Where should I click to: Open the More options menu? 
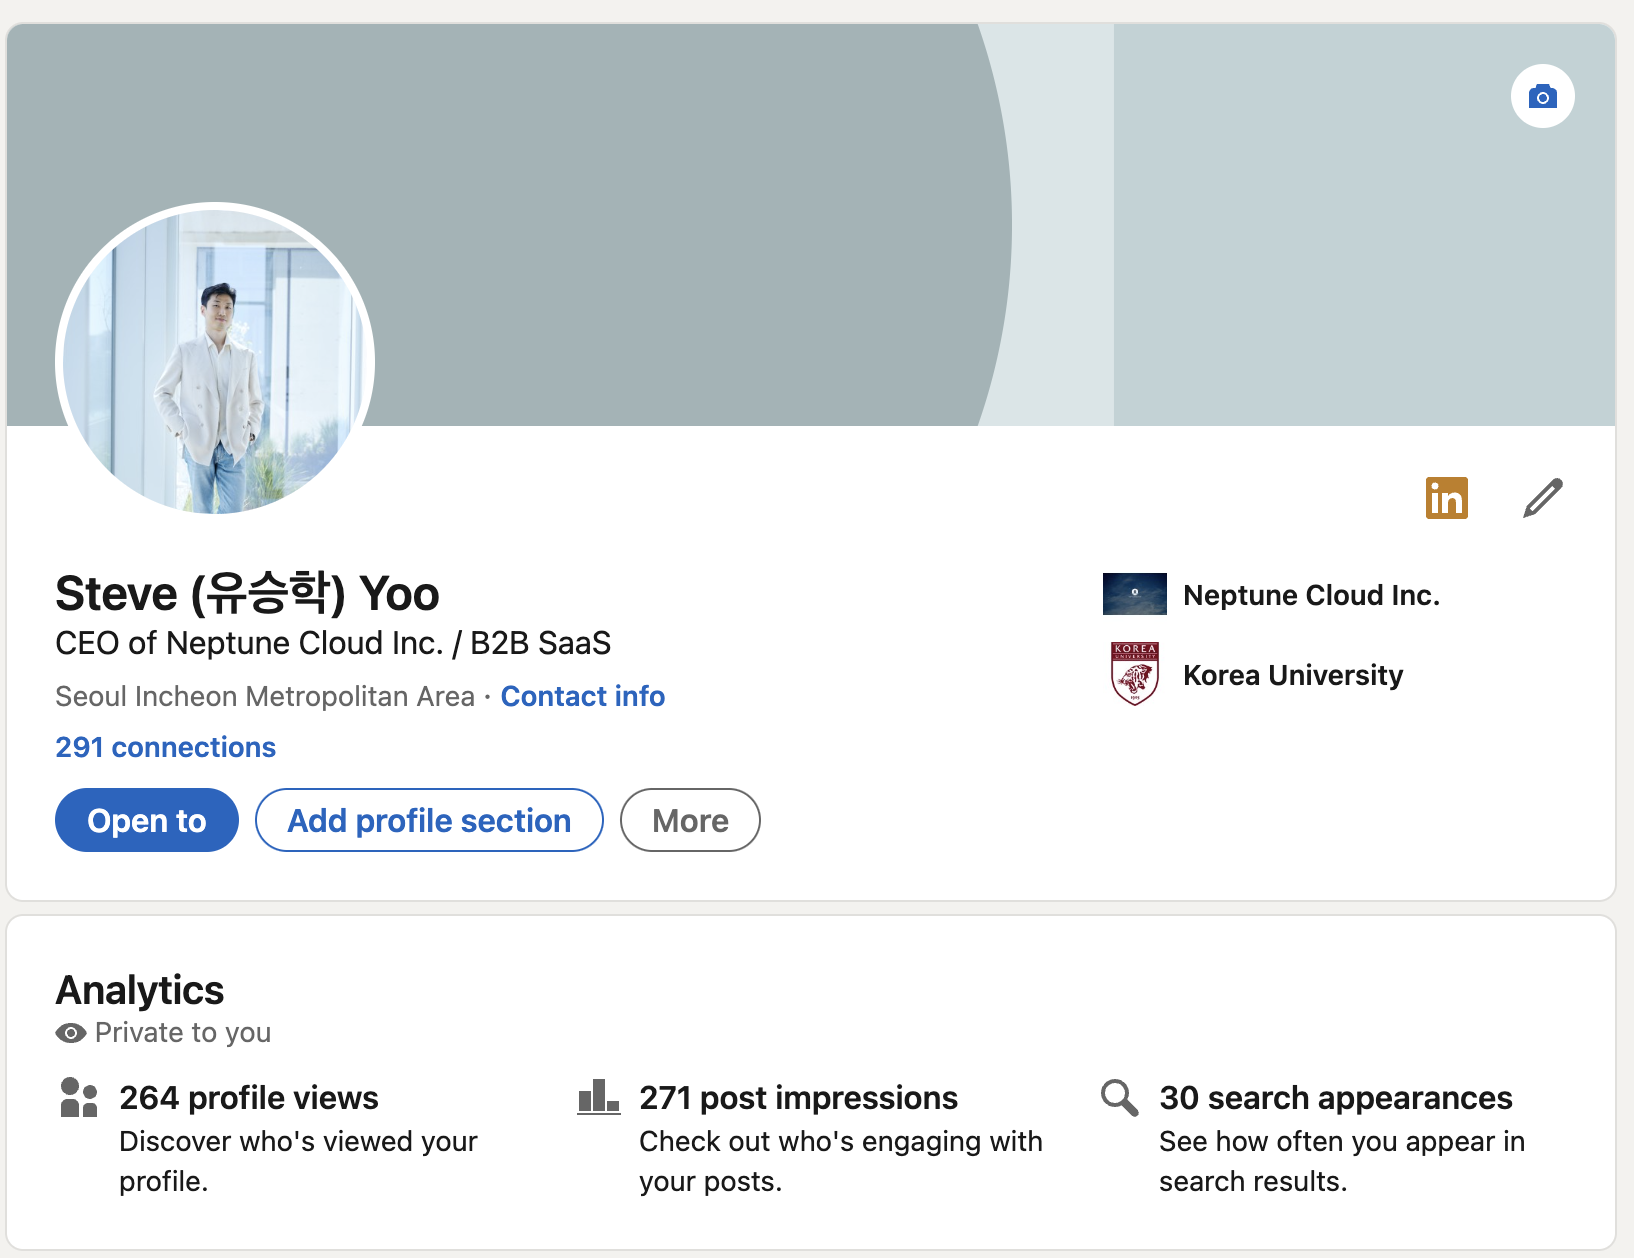pos(690,820)
